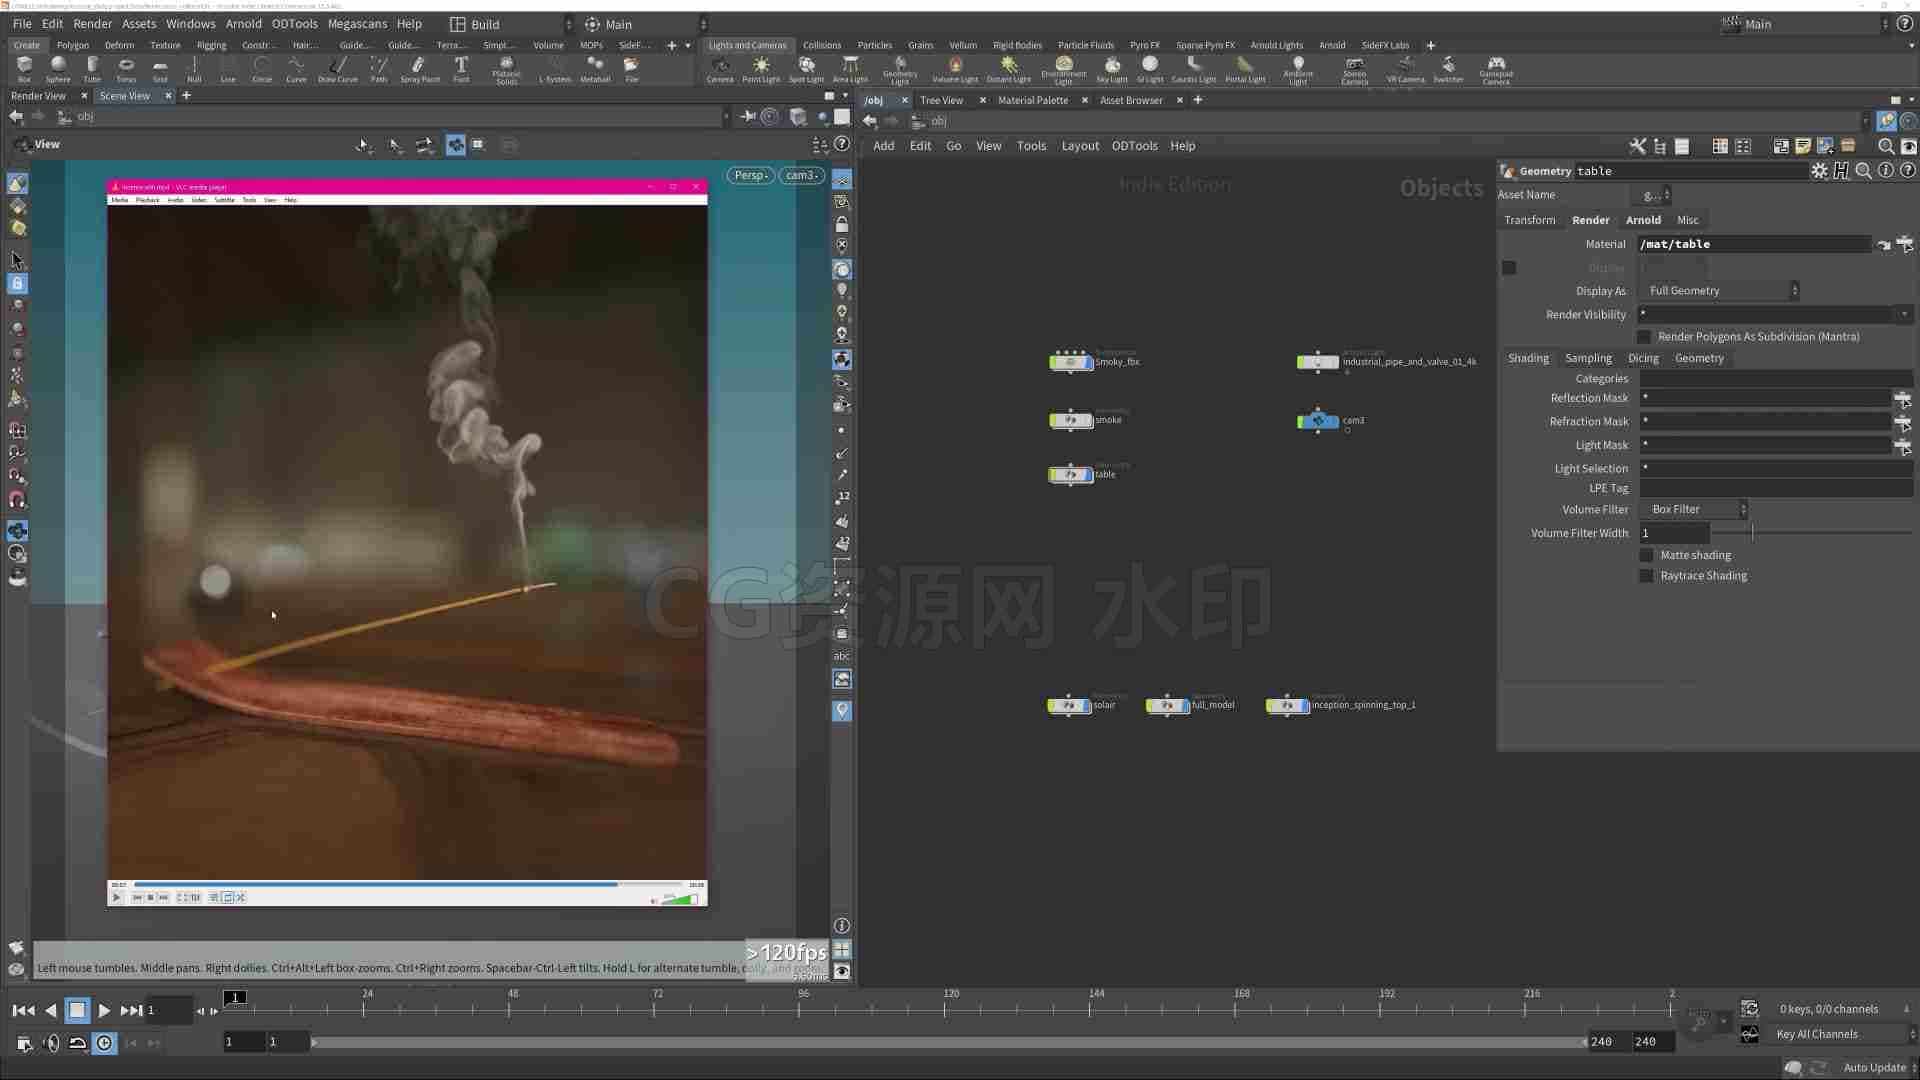1920x1080 pixels.
Task: Add a Camera from Lights and Cameras shelf
Action: coord(720,69)
